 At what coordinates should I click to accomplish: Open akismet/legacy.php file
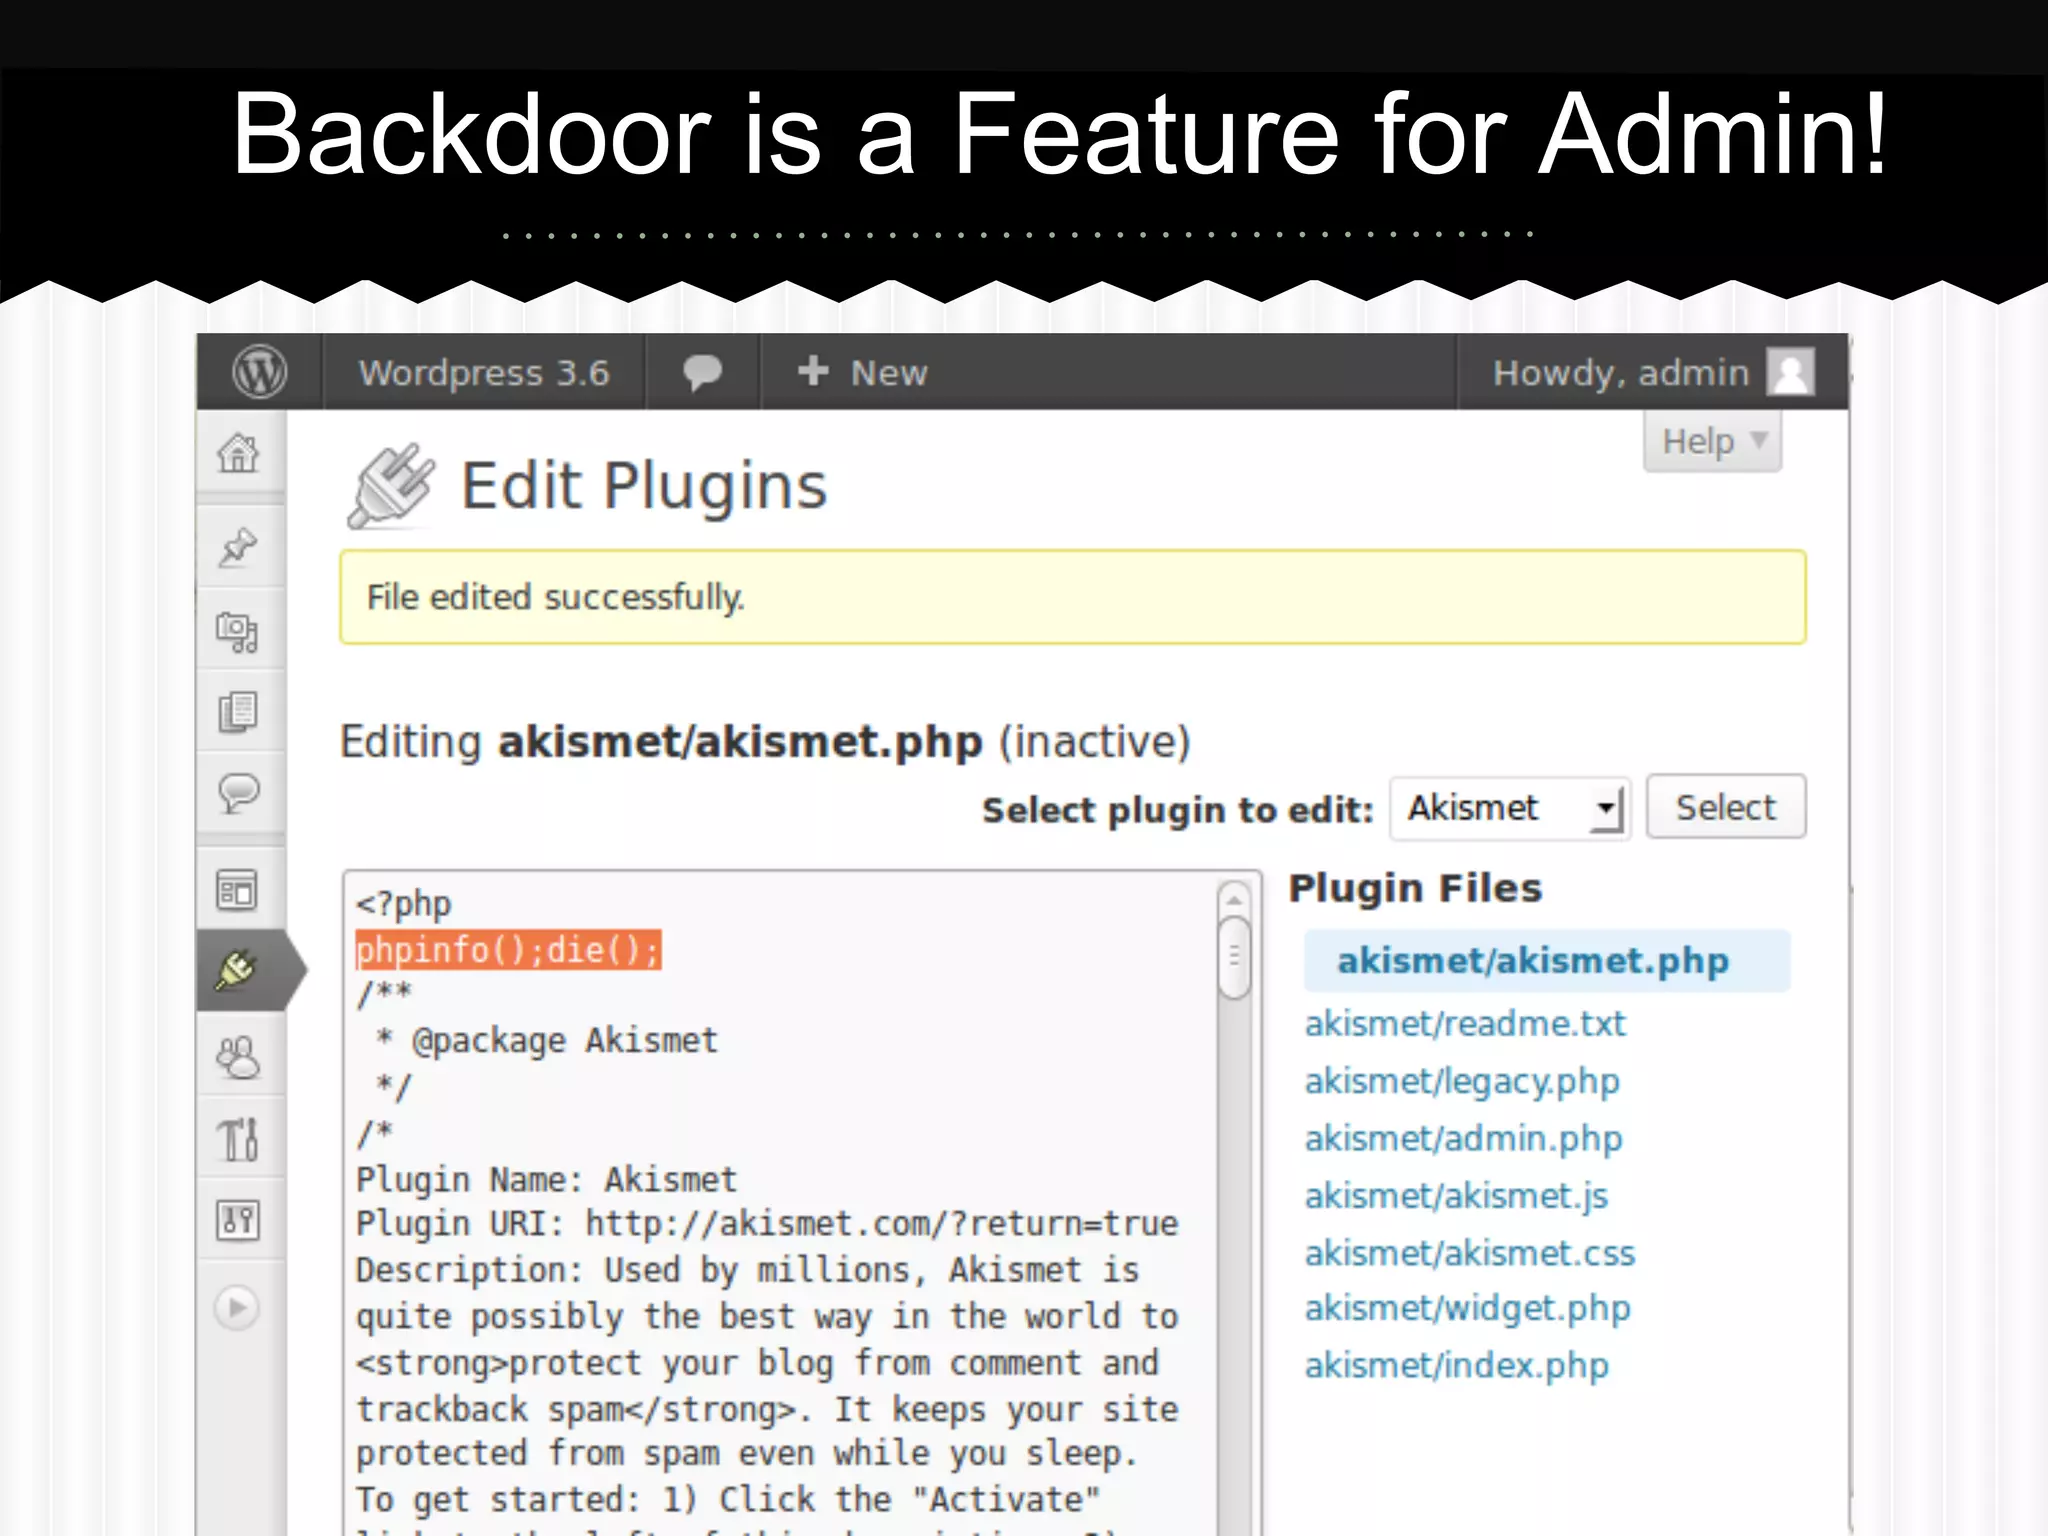click(x=1462, y=1082)
